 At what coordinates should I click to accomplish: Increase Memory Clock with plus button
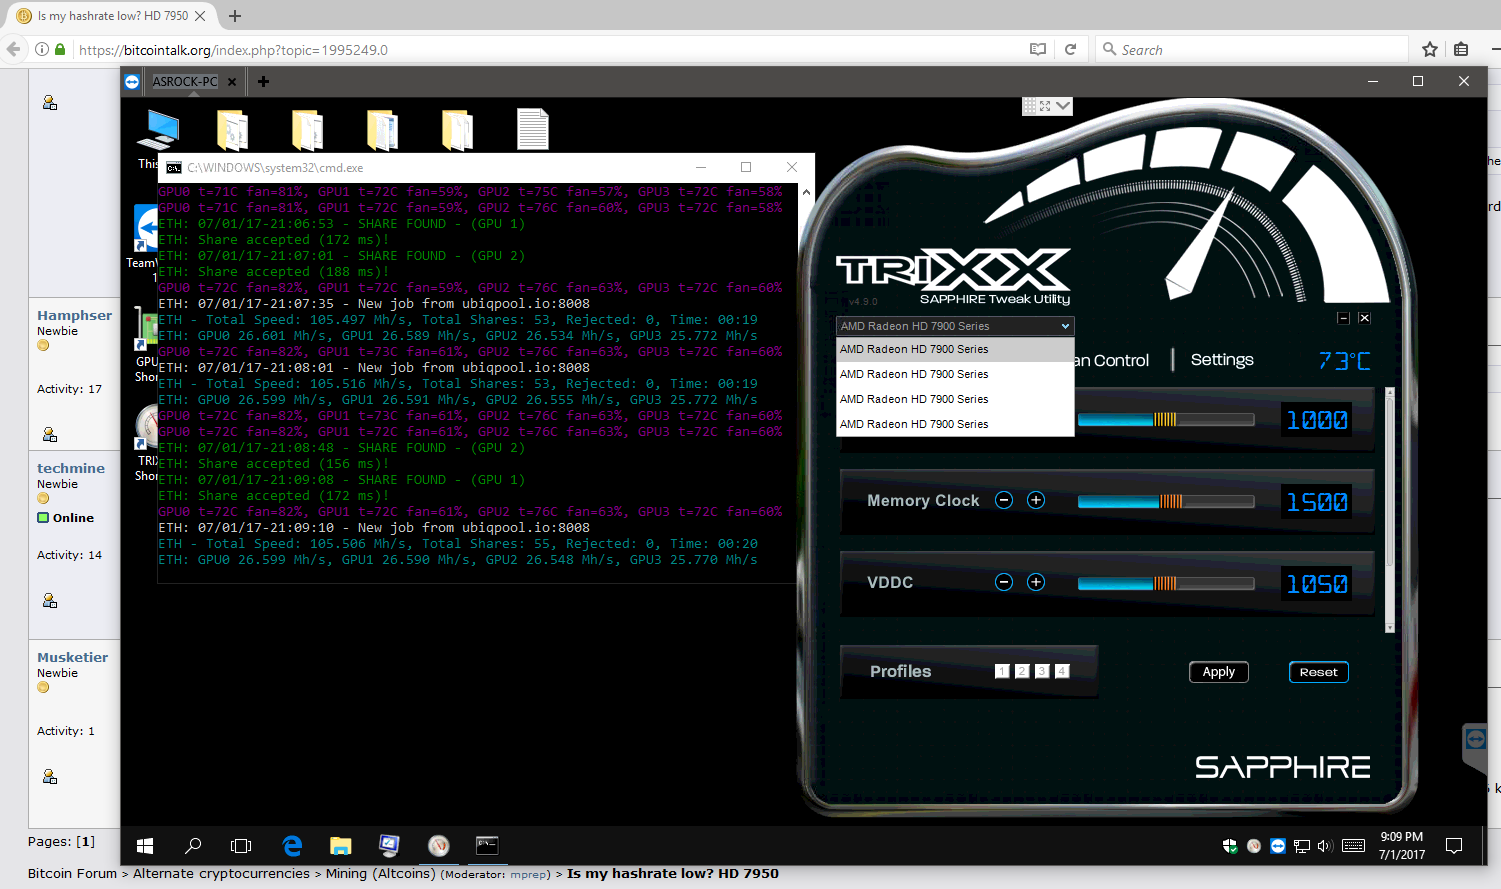click(1036, 500)
